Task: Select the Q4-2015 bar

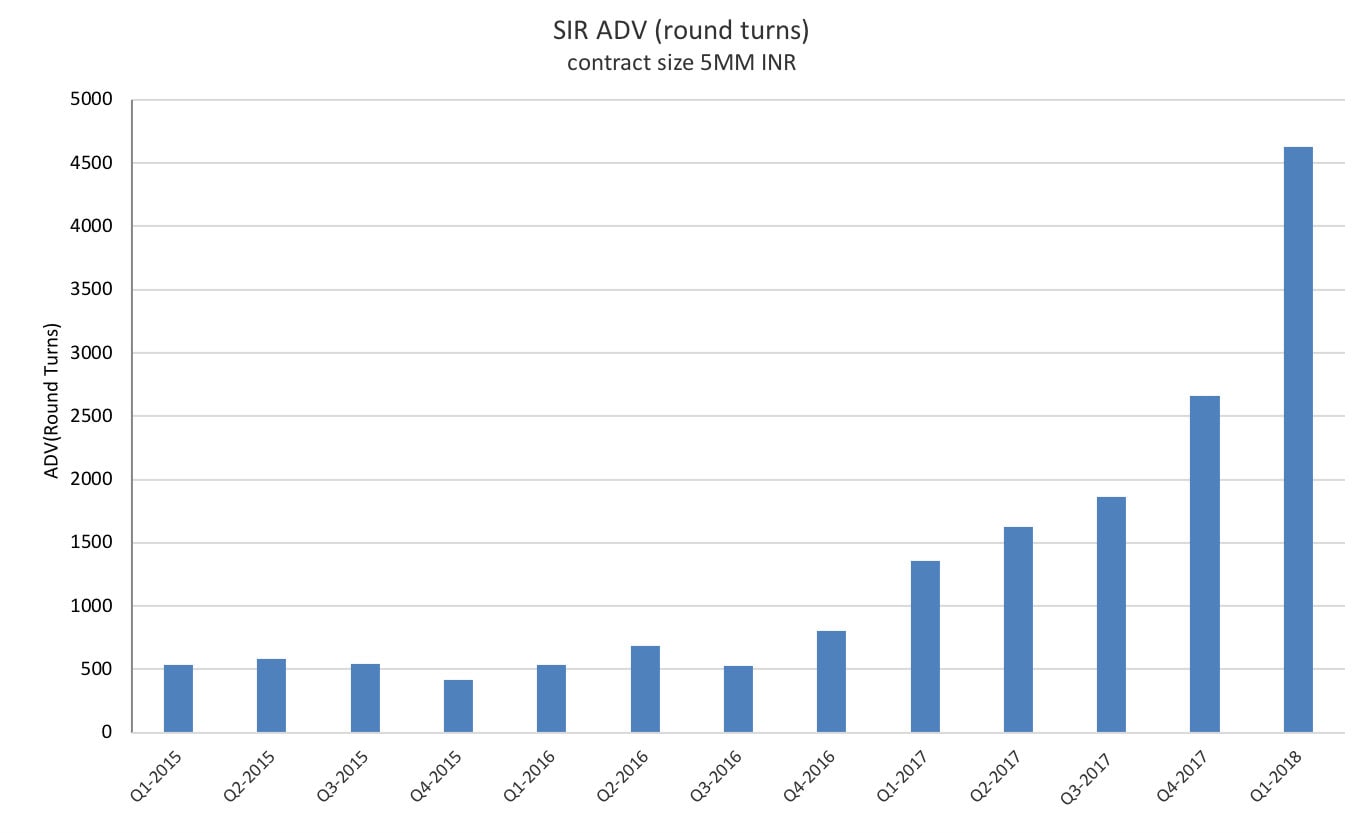Action: tap(458, 706)
